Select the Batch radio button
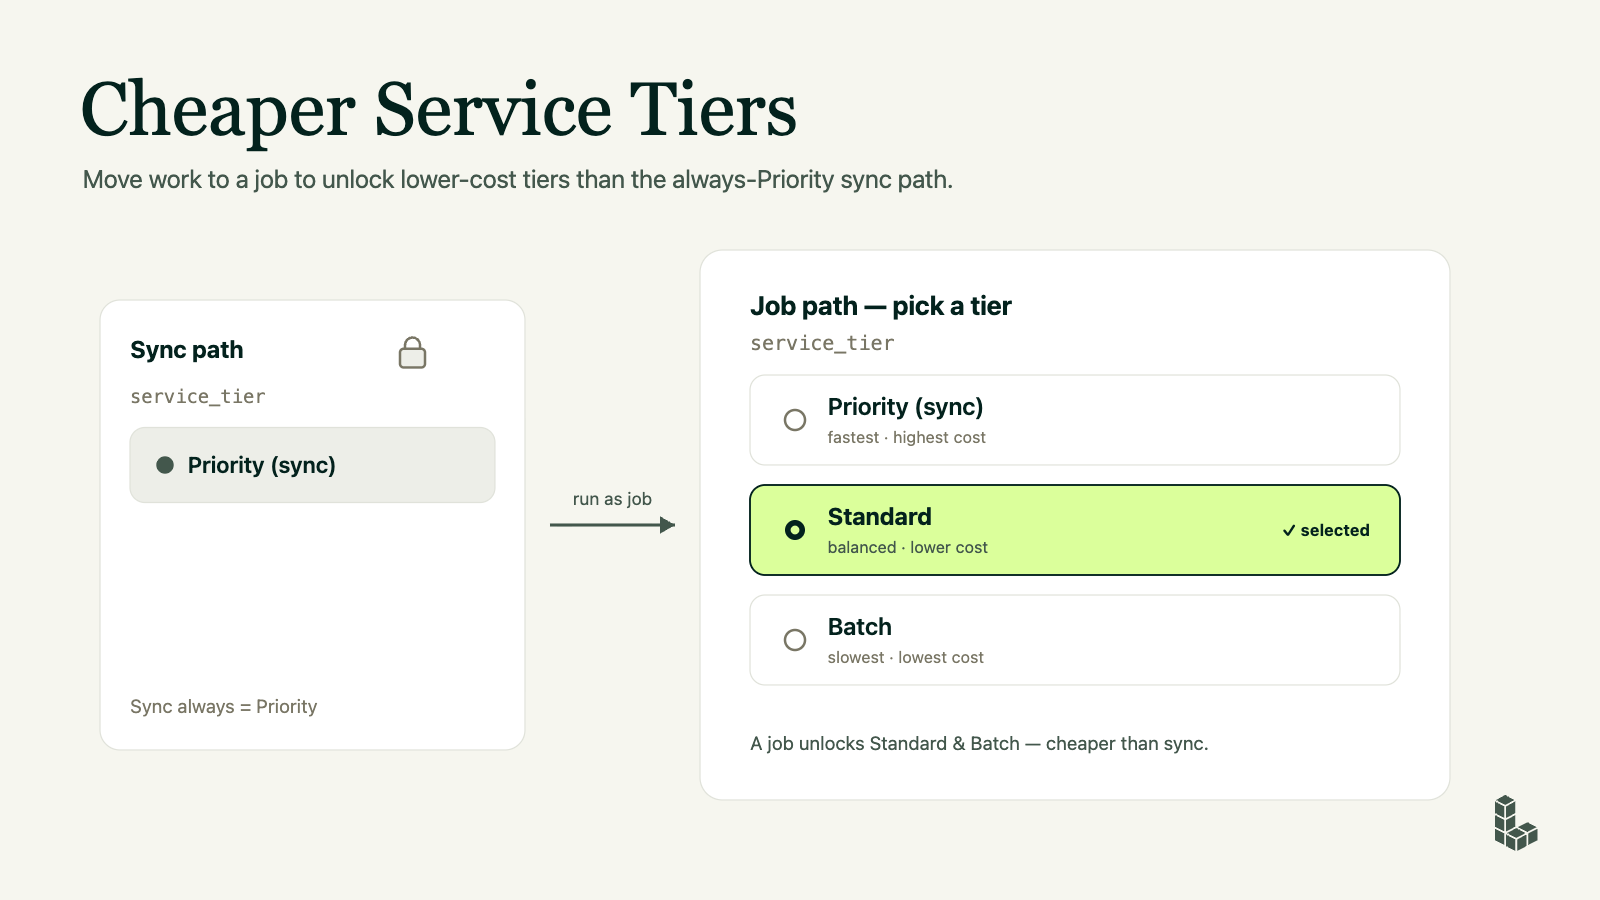Screen dimensions: 1600x900 [795, 640]
